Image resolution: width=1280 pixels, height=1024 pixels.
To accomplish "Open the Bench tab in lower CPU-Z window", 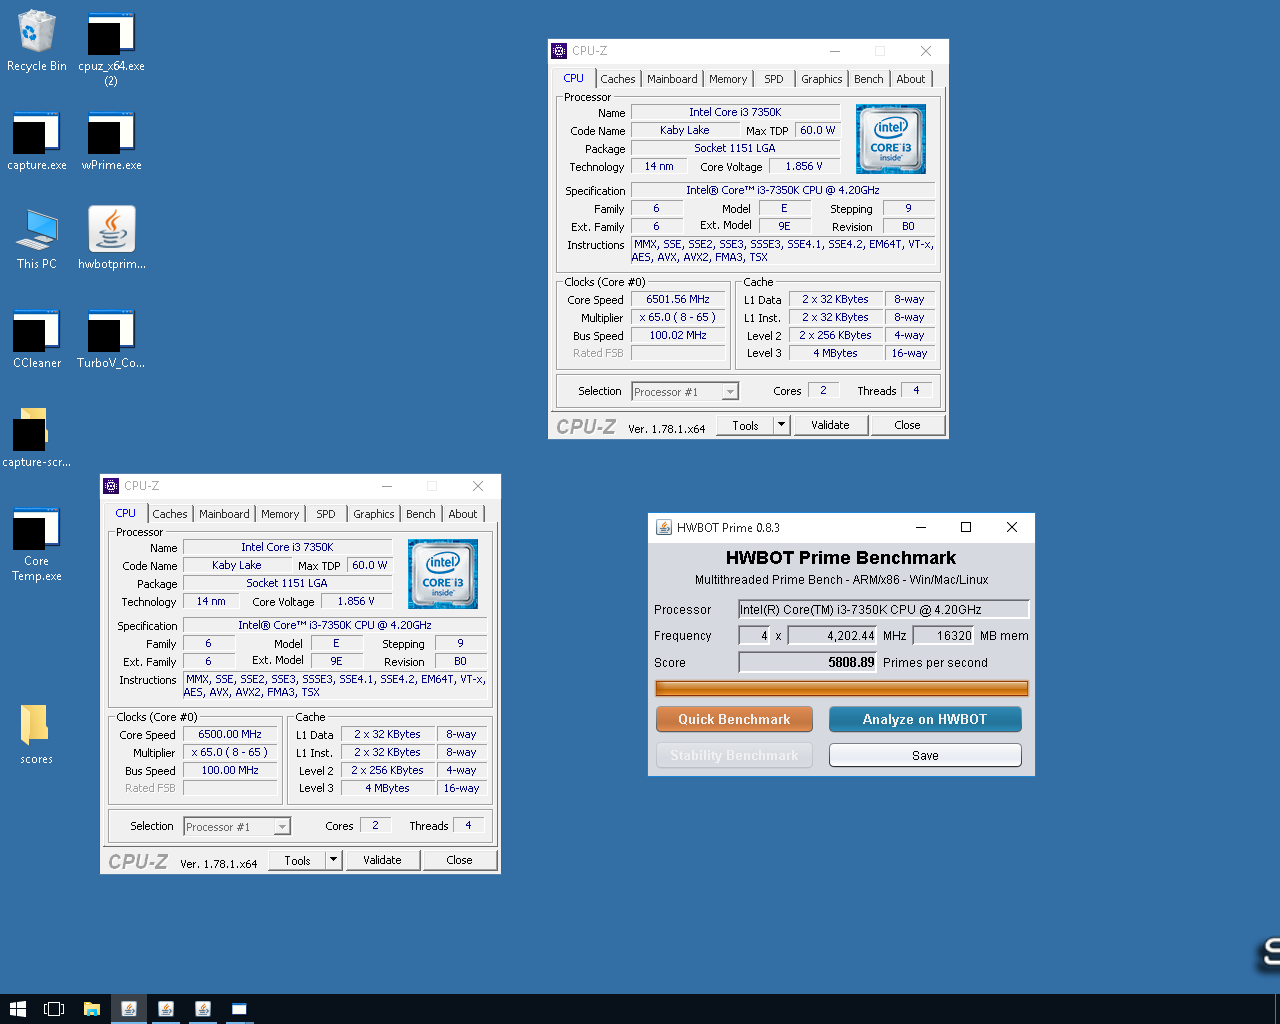I will coord(421,514).
